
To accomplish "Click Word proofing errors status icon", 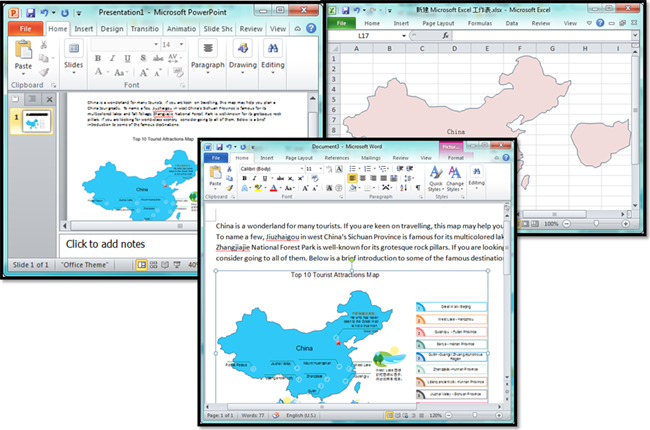I will (276, 415).
